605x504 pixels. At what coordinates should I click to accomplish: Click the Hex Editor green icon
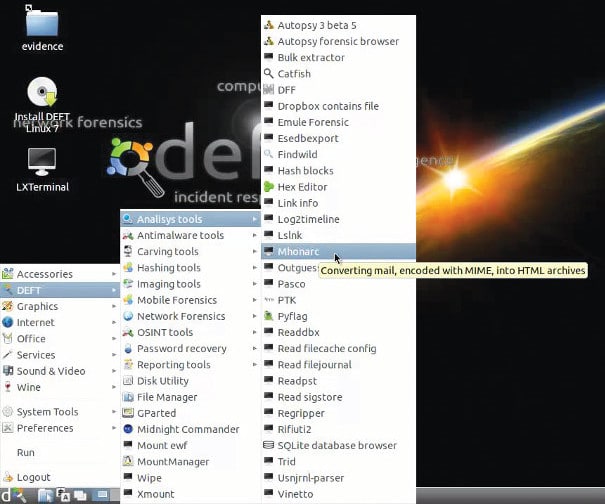tap(269, 187)
